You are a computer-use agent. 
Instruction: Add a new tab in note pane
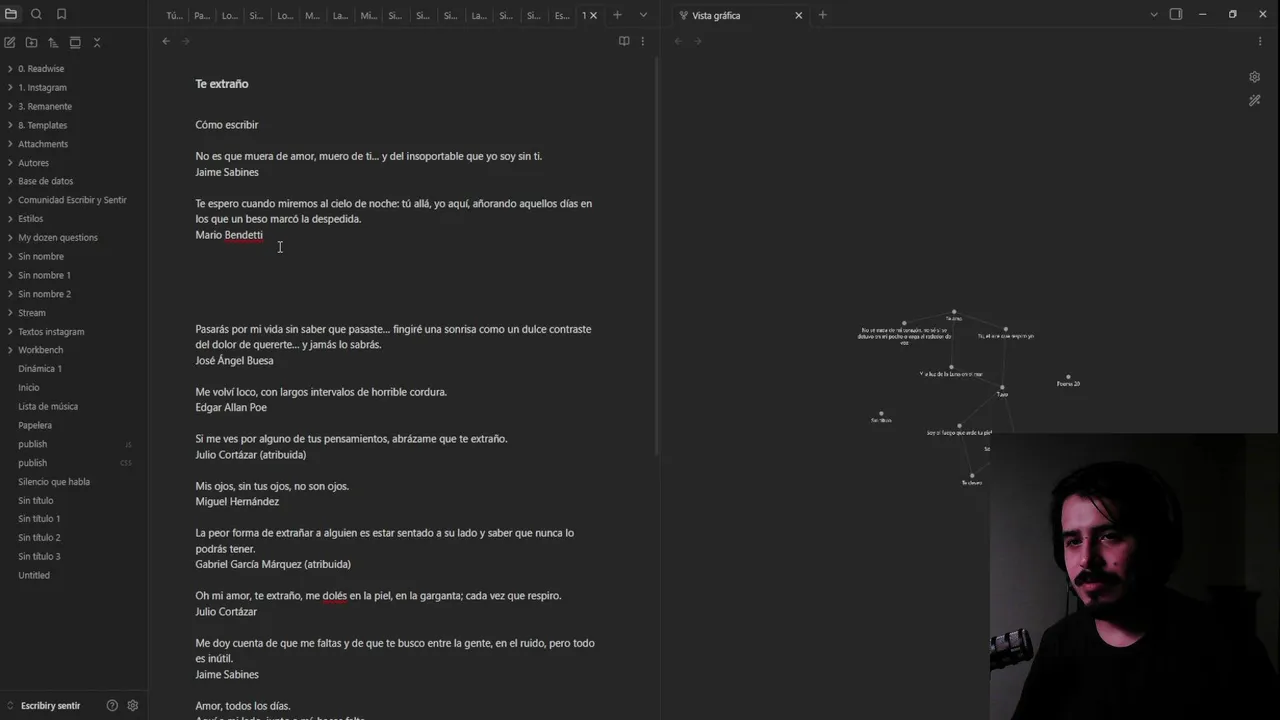tap(617, 15)
